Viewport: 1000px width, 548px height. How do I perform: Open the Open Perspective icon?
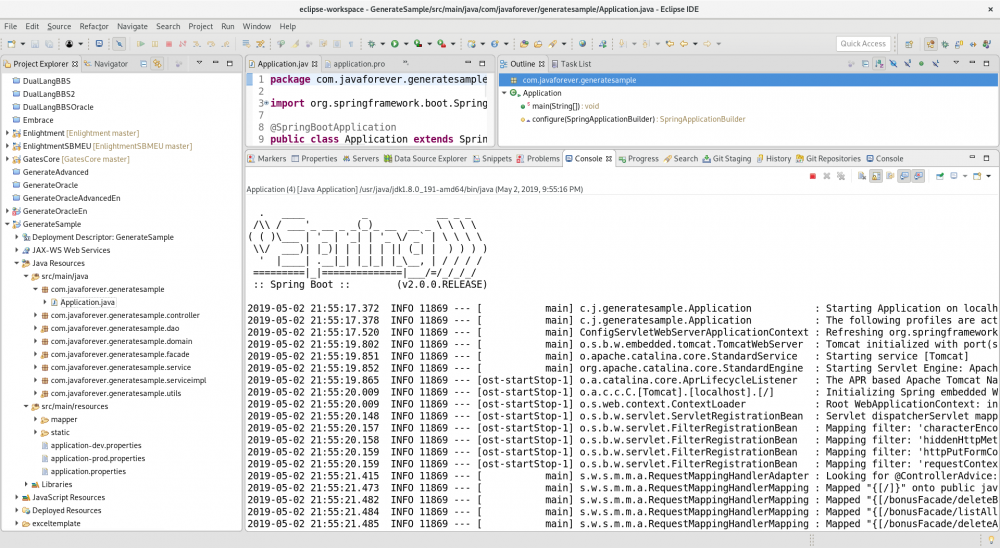point(908,44)
